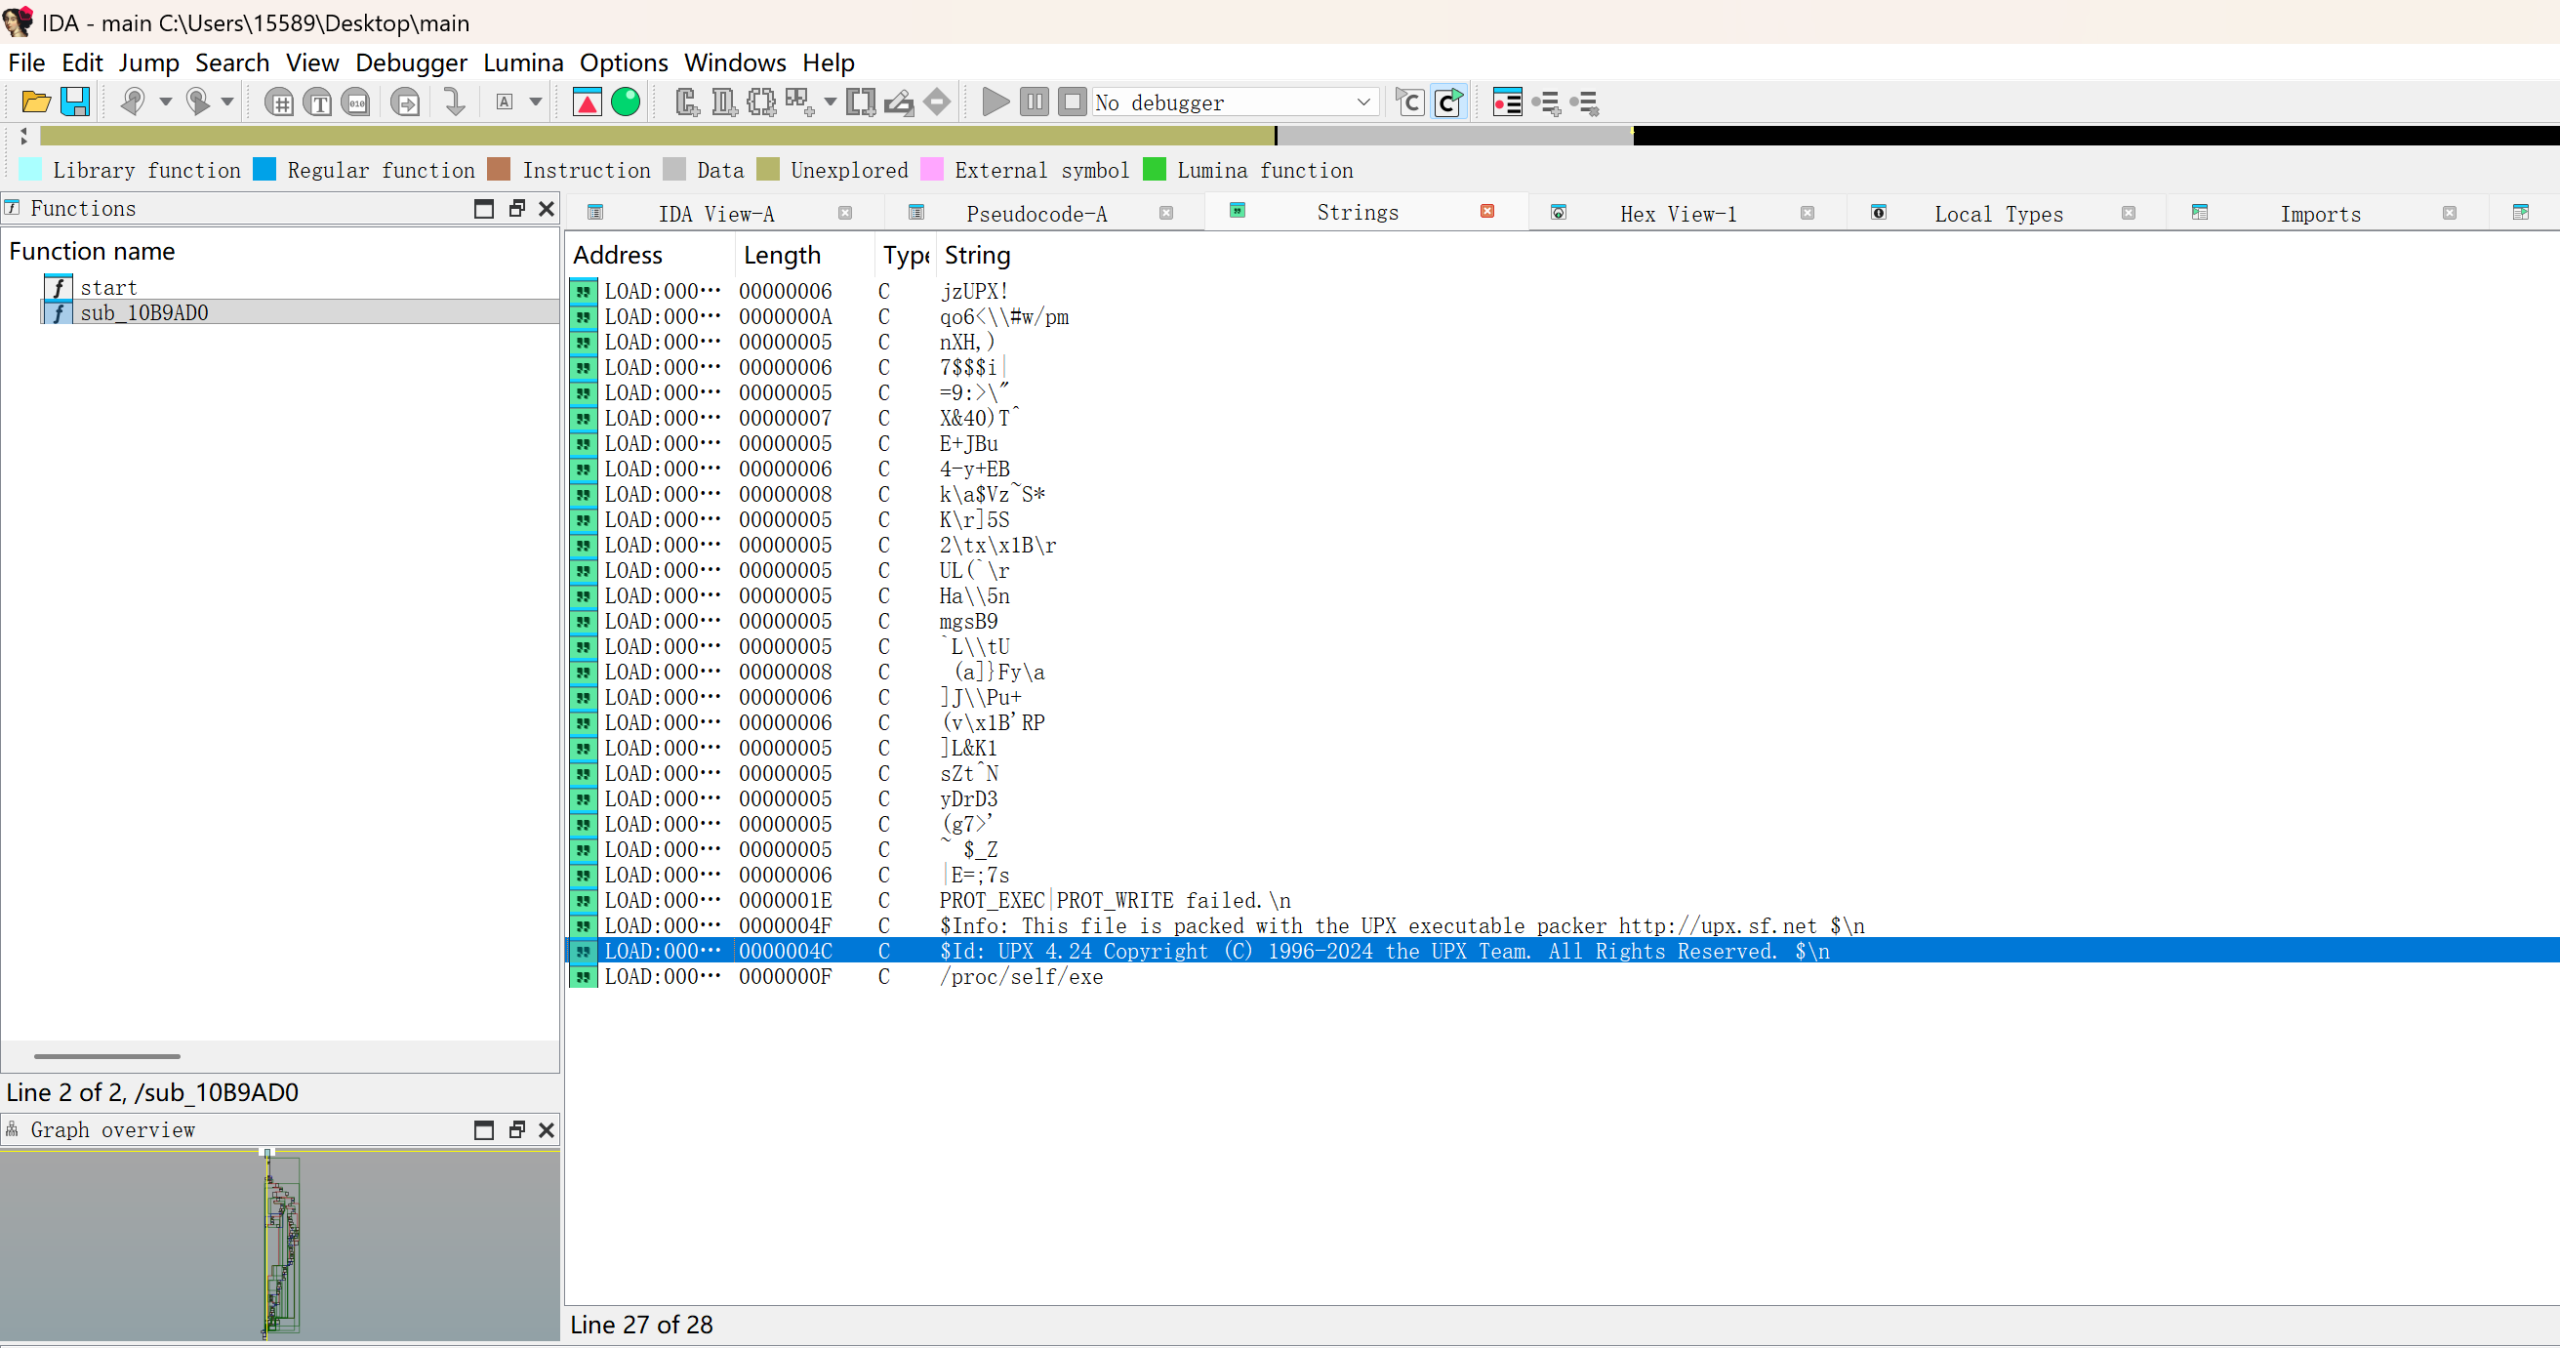Screen dimensions: 2560x1348
Task: Close the Strings tab
Action: coord(1487,212)
